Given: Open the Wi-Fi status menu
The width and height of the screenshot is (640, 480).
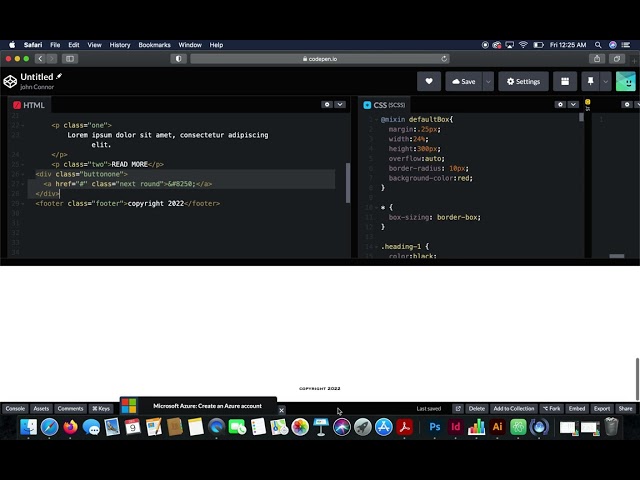Looking at the screenshot, I should coord(523,45).
